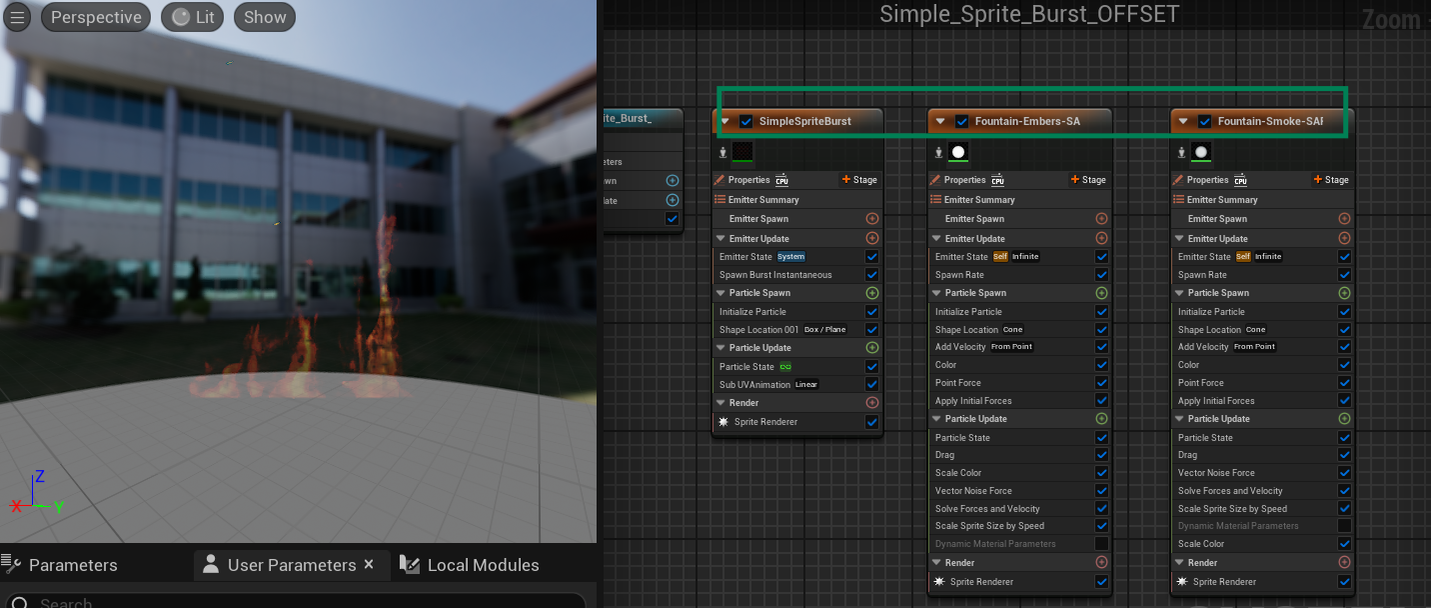
Task: Add module to Fountain-Smoke-SAF Particle Update
Action: coord(1344,418)
